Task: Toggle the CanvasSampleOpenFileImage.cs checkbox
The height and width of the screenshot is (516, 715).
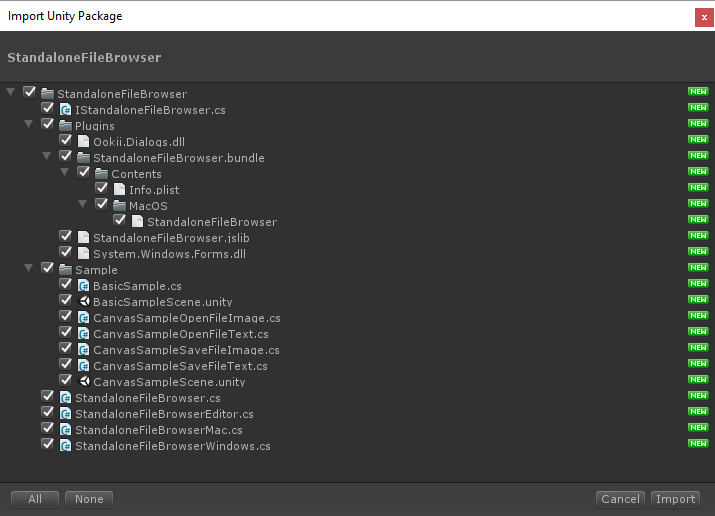Action: tap(66, 318)
